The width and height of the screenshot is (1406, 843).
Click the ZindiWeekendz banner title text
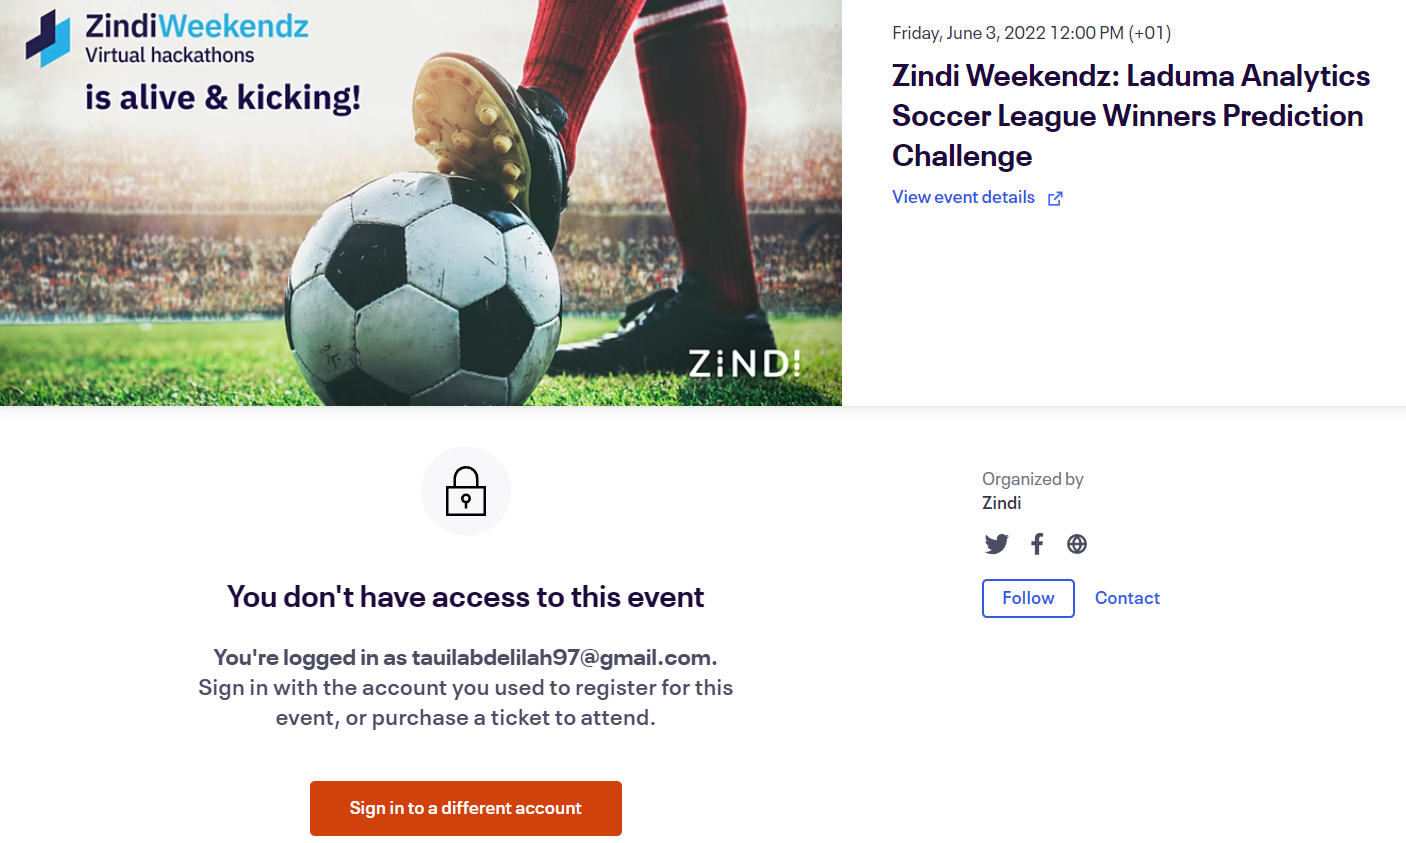coord(197,26)
